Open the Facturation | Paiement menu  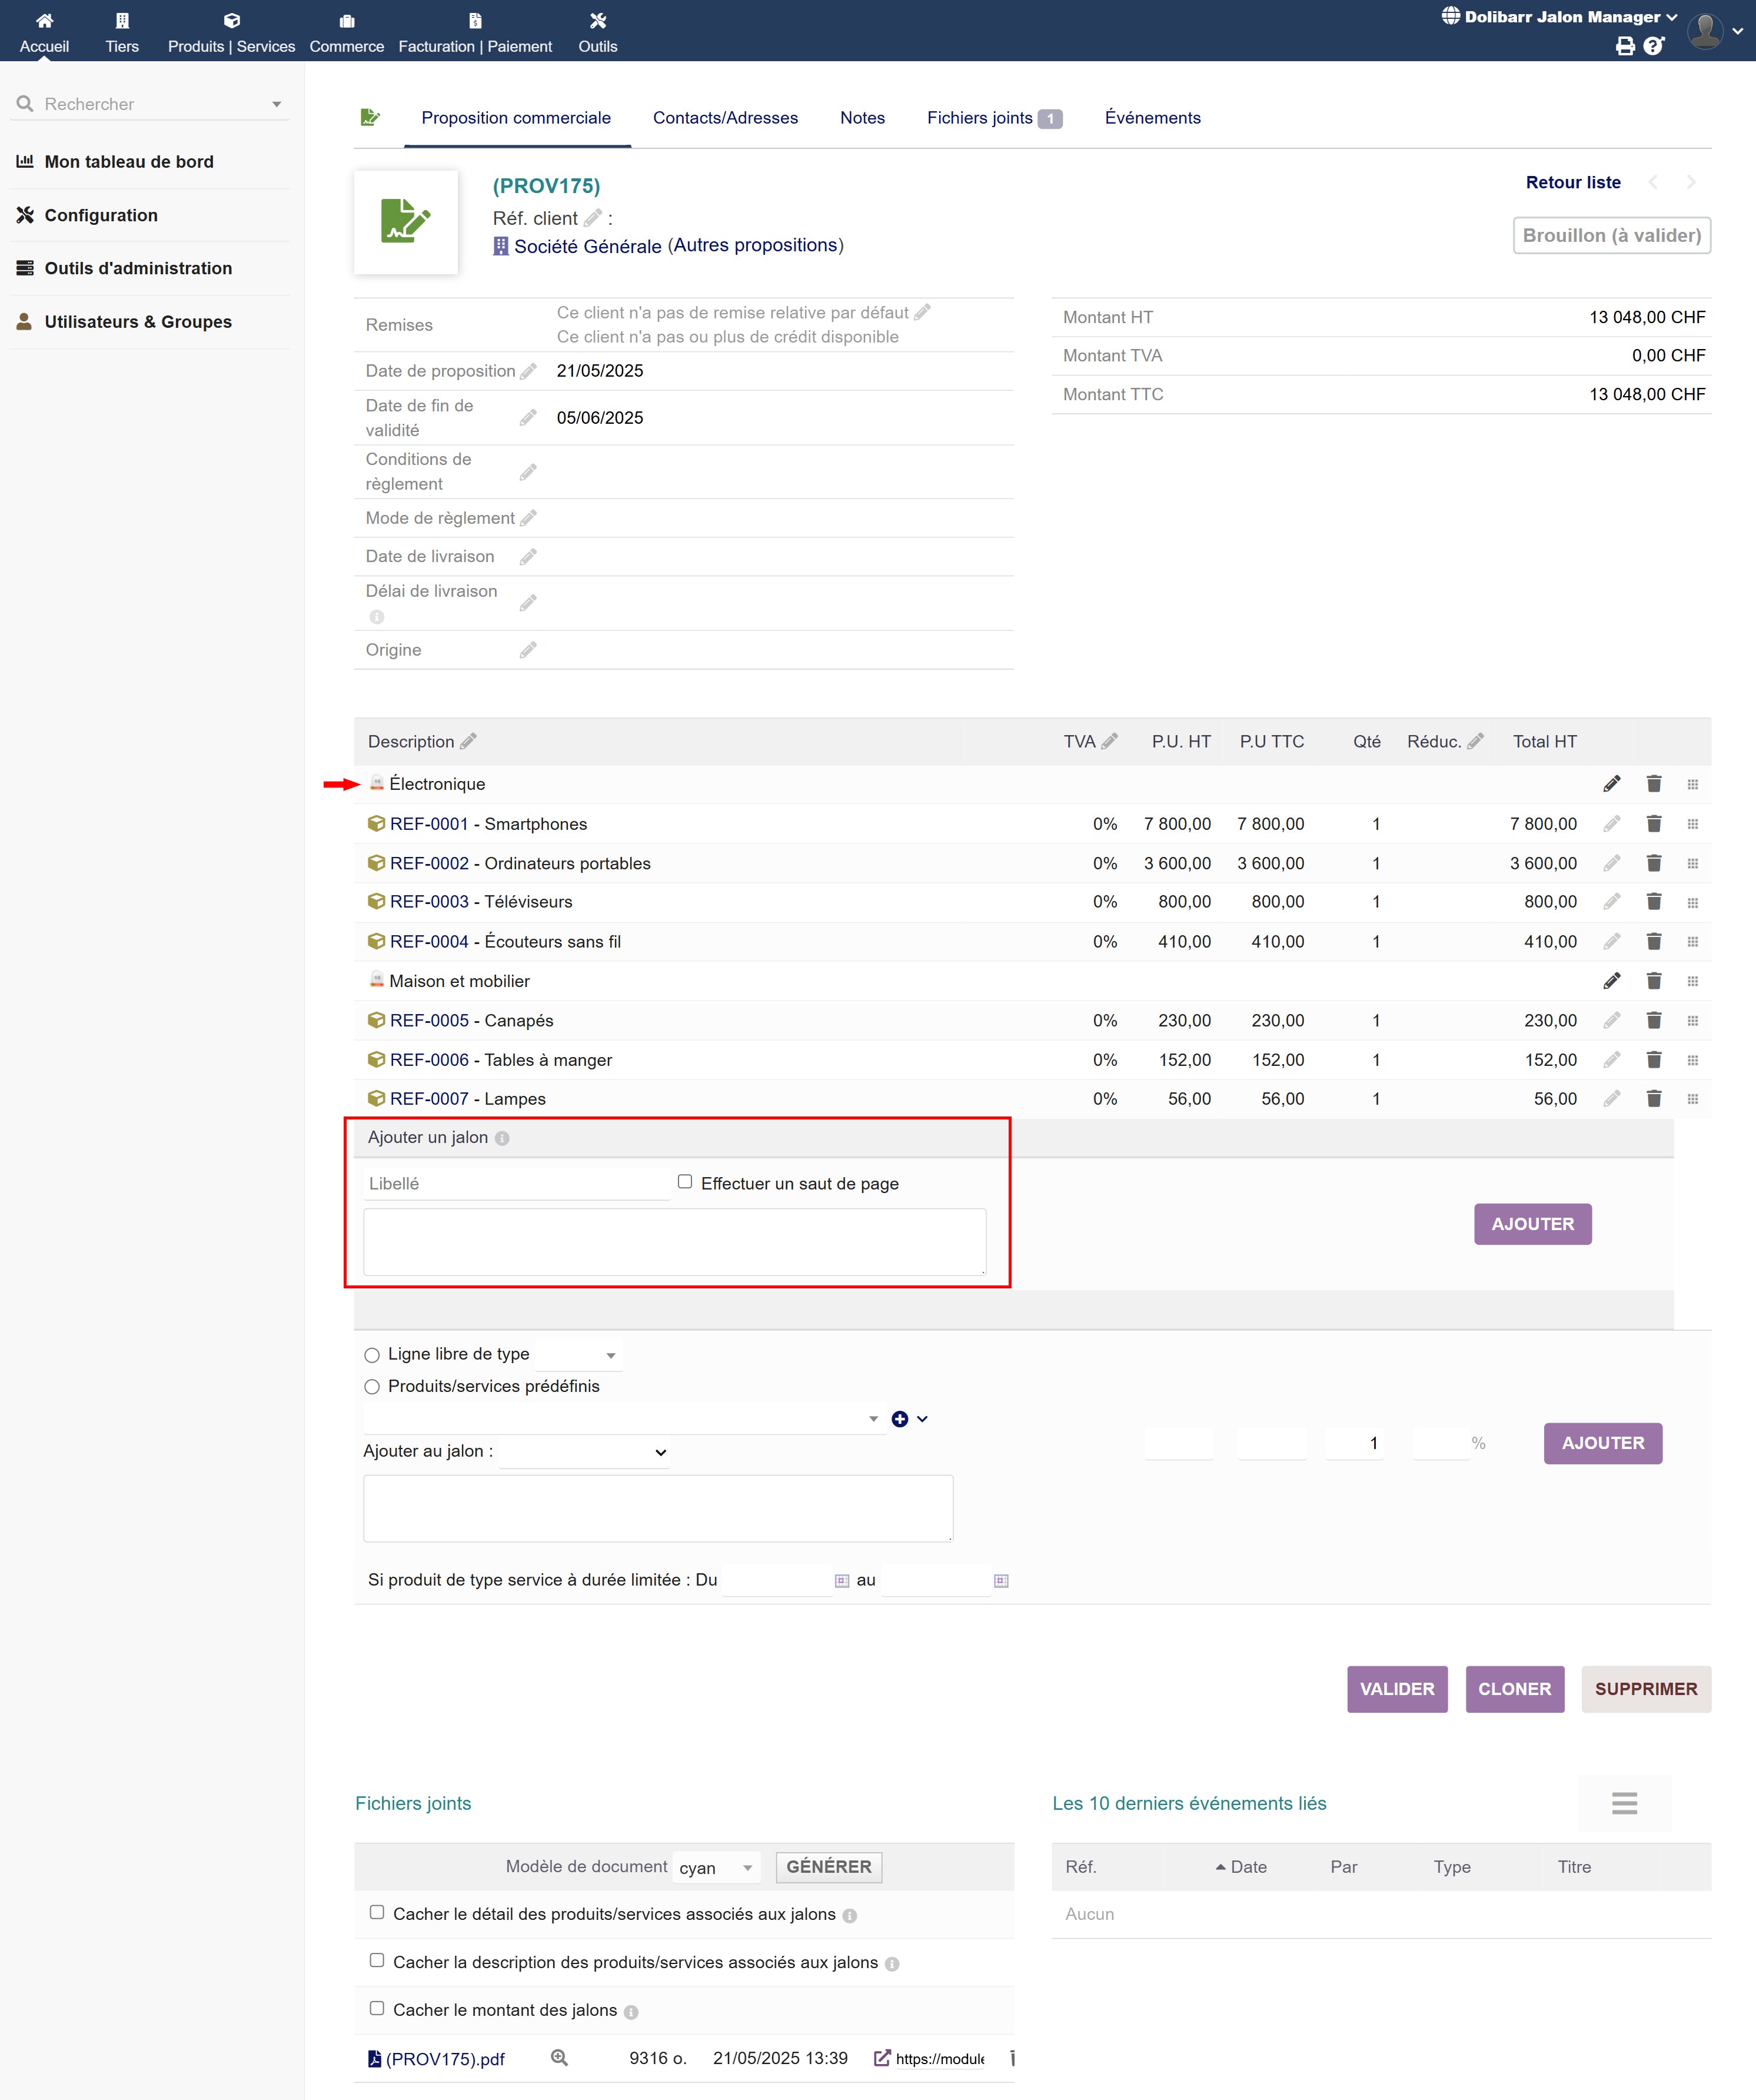pyautogui.click(x=475, y=32)
